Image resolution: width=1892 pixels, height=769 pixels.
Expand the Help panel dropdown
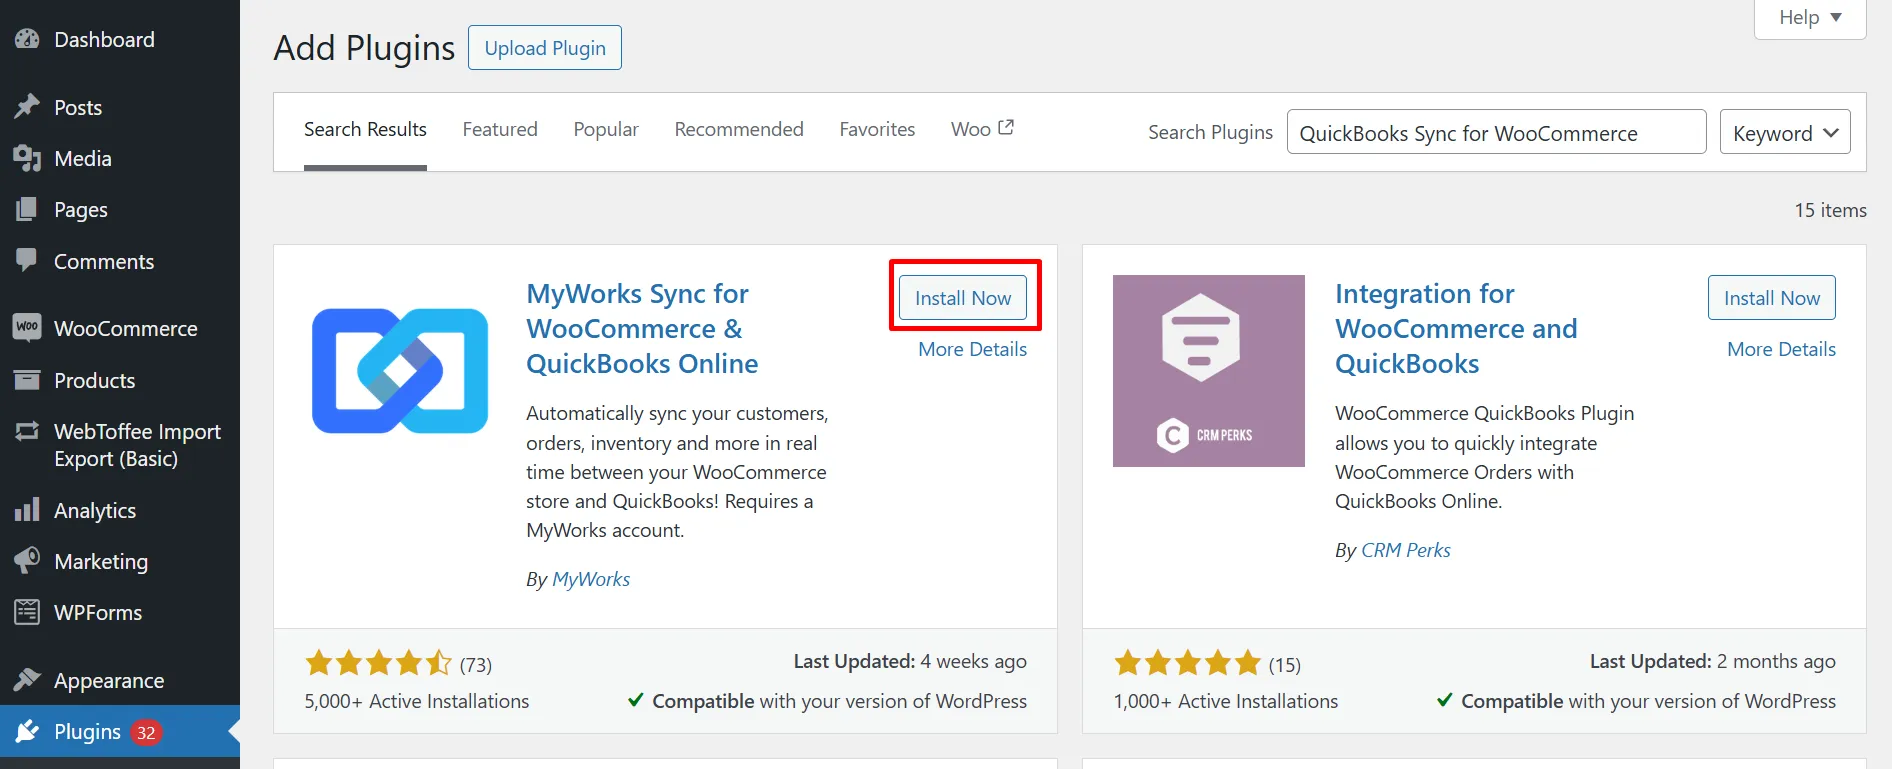1810,18
